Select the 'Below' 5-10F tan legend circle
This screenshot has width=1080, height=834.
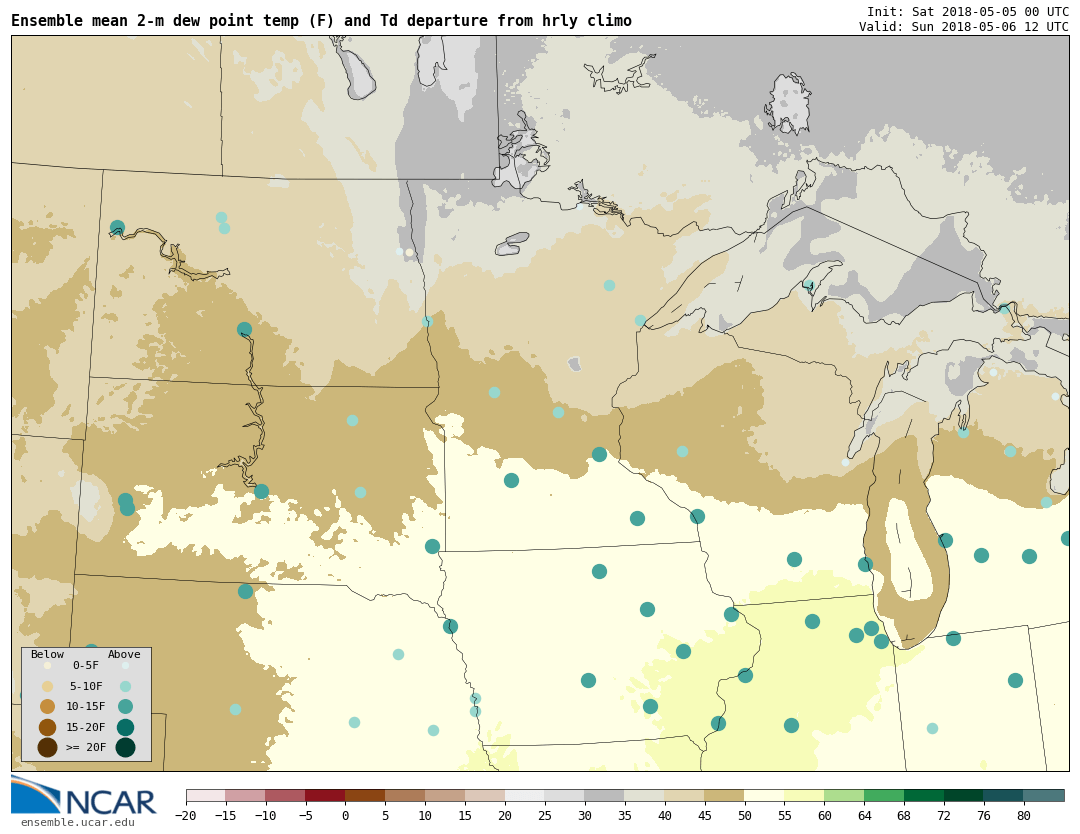(x=47, y=686)
